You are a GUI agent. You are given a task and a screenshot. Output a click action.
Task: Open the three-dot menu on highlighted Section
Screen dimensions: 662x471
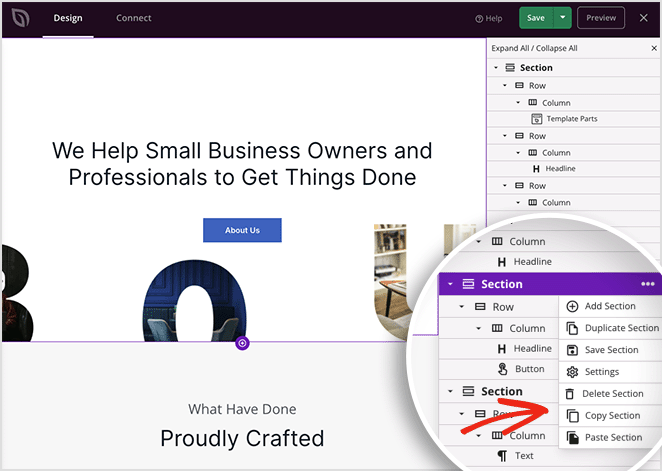(648, 284)
